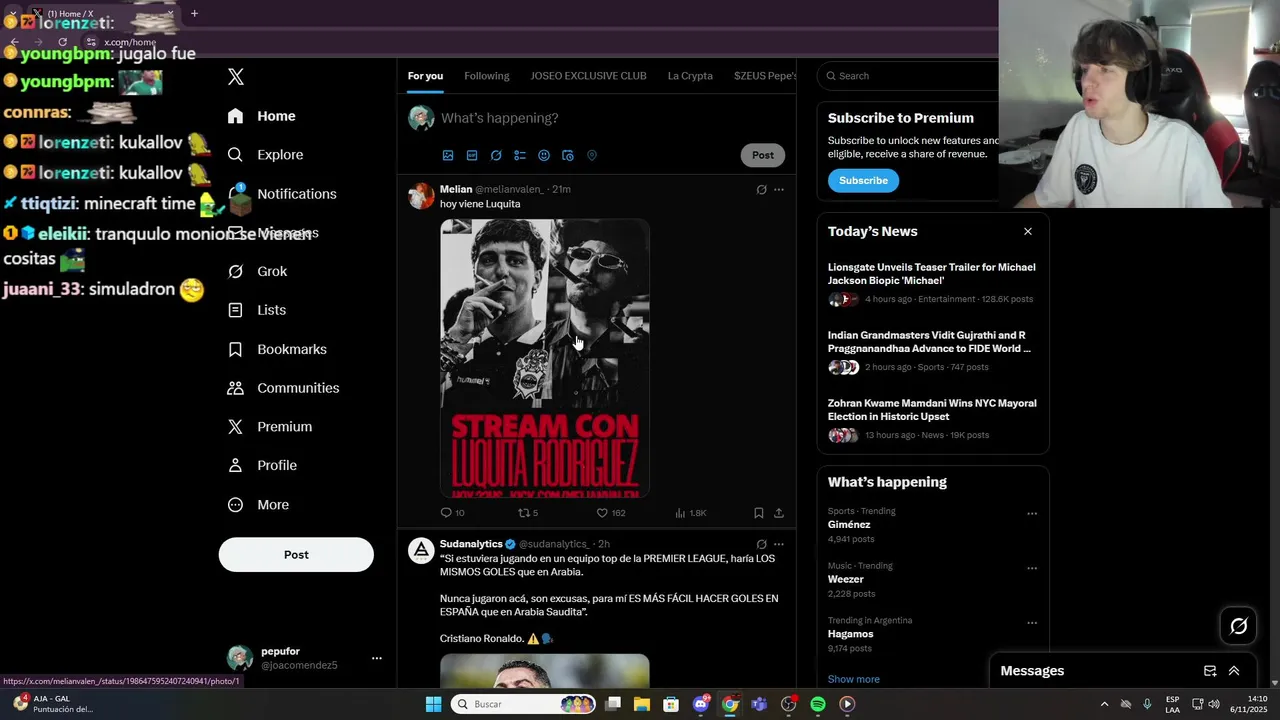
Task: Compose new message in Messages bar
Action: [1210, 671]
